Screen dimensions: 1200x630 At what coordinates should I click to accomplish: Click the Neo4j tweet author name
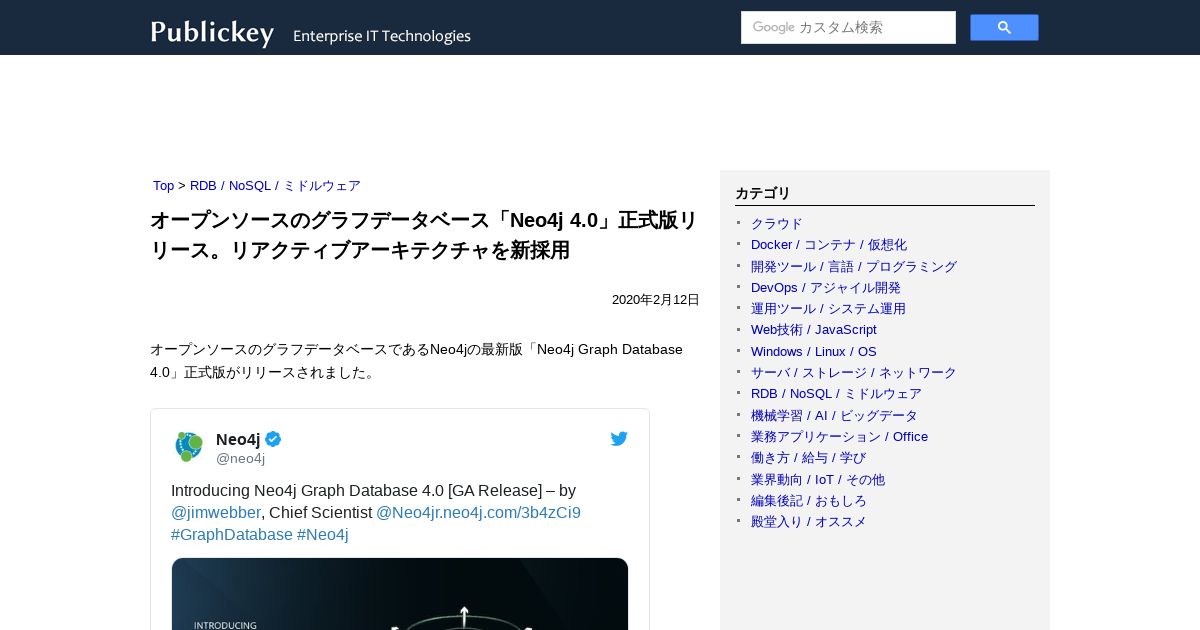[238, 439]
